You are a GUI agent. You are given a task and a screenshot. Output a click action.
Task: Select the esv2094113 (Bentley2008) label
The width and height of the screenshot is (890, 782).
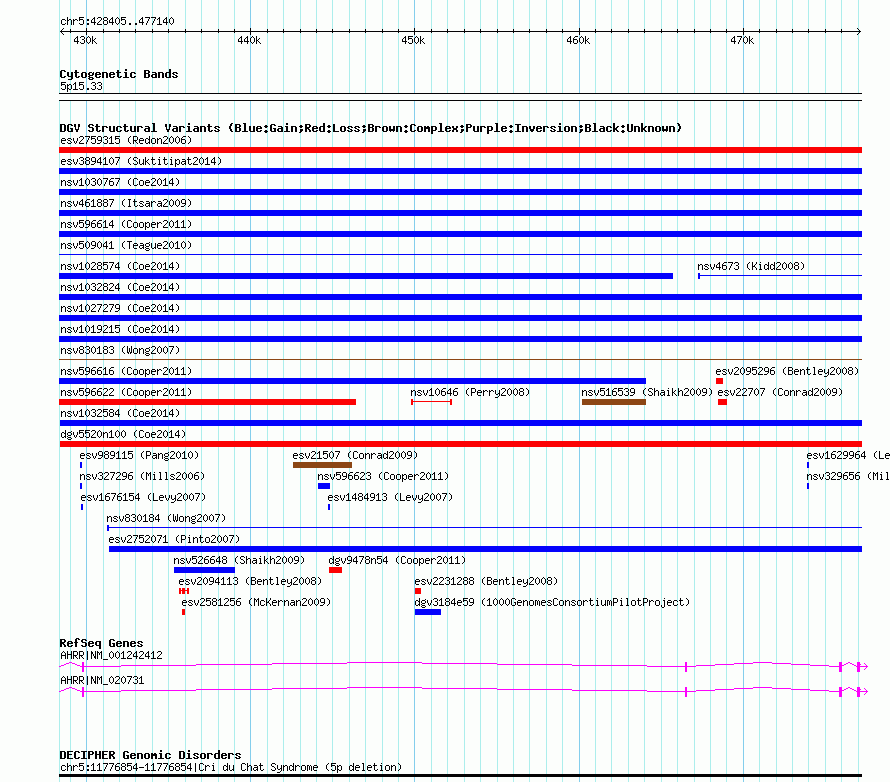pyautogui.click(x=250, y=581)
